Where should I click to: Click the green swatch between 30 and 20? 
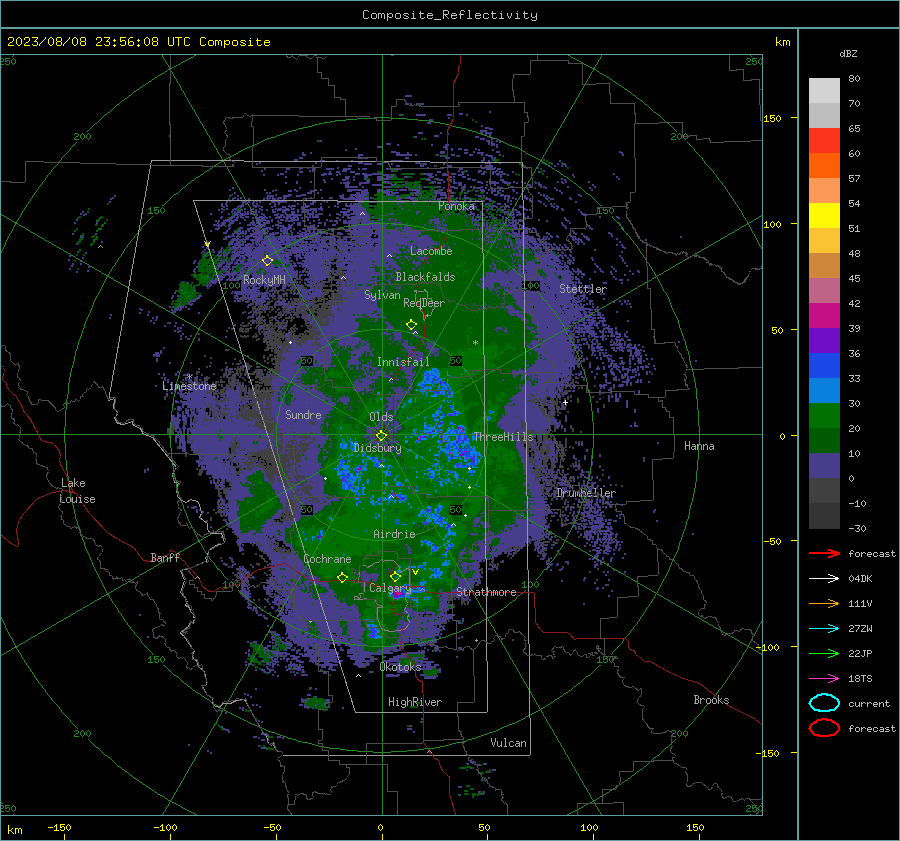[x=824, y=415]
